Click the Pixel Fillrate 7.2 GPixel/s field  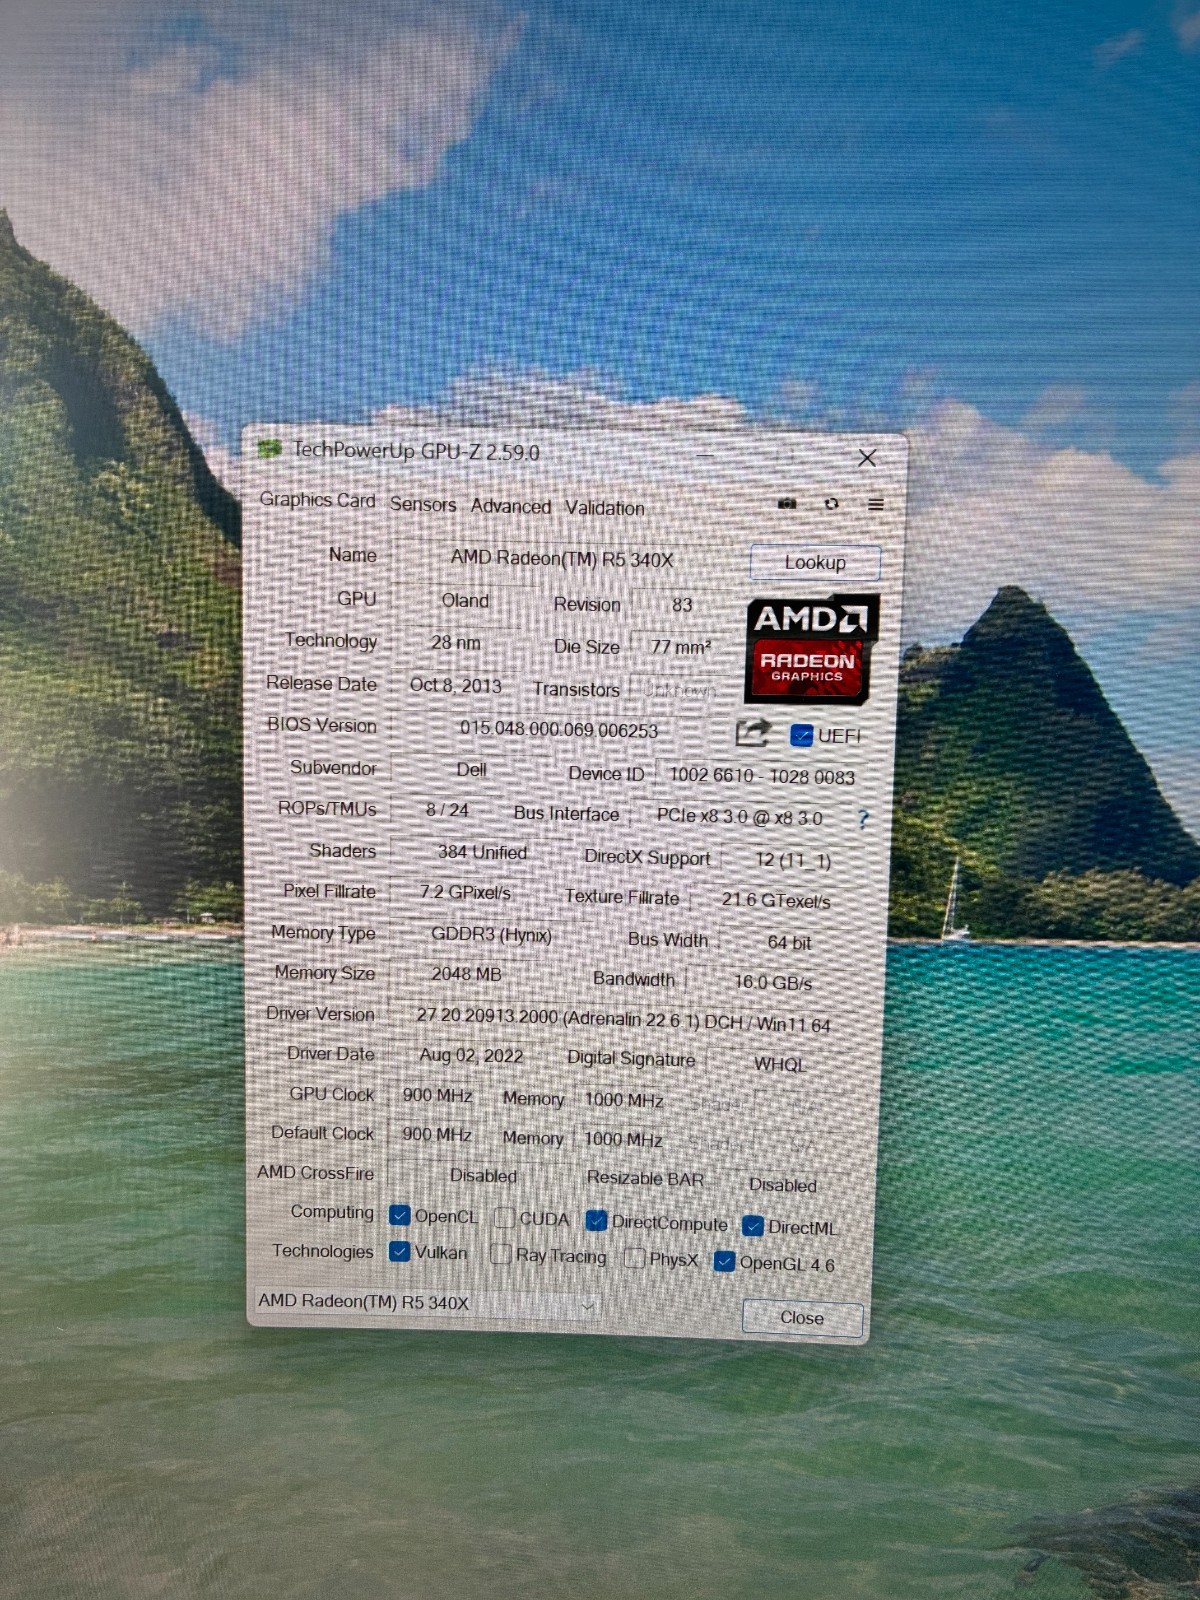click(465, 892)
